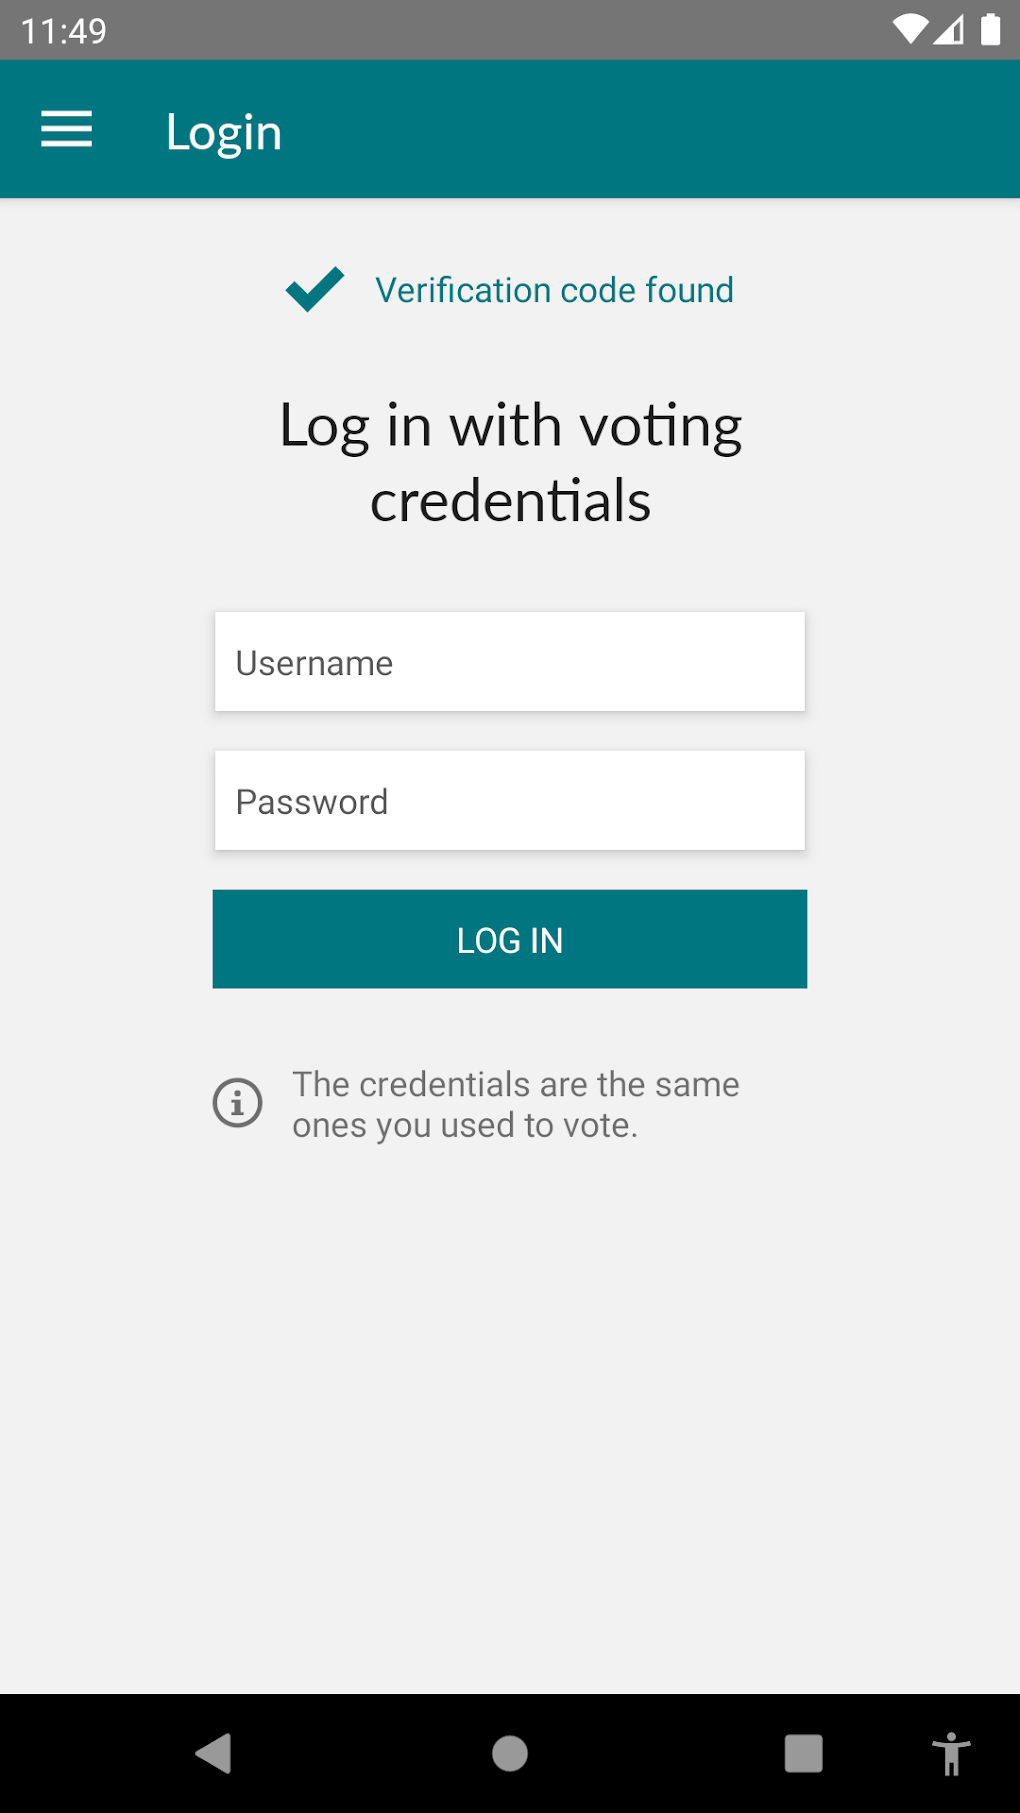Click the teal verification checkmark icon
Image resolution: width=1020 pixels, height=1813 pixels.
click(x=315, y=289)
